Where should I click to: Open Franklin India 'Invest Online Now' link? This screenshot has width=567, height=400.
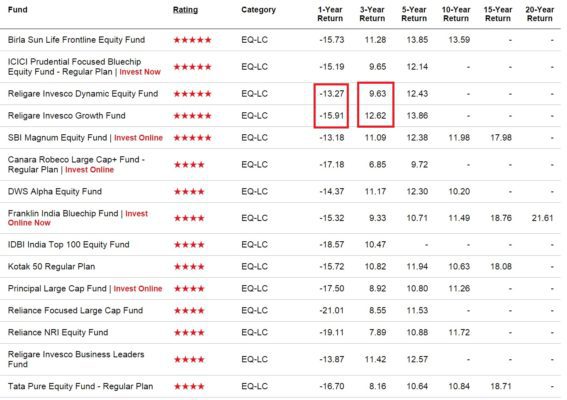[x=78, y=218]
